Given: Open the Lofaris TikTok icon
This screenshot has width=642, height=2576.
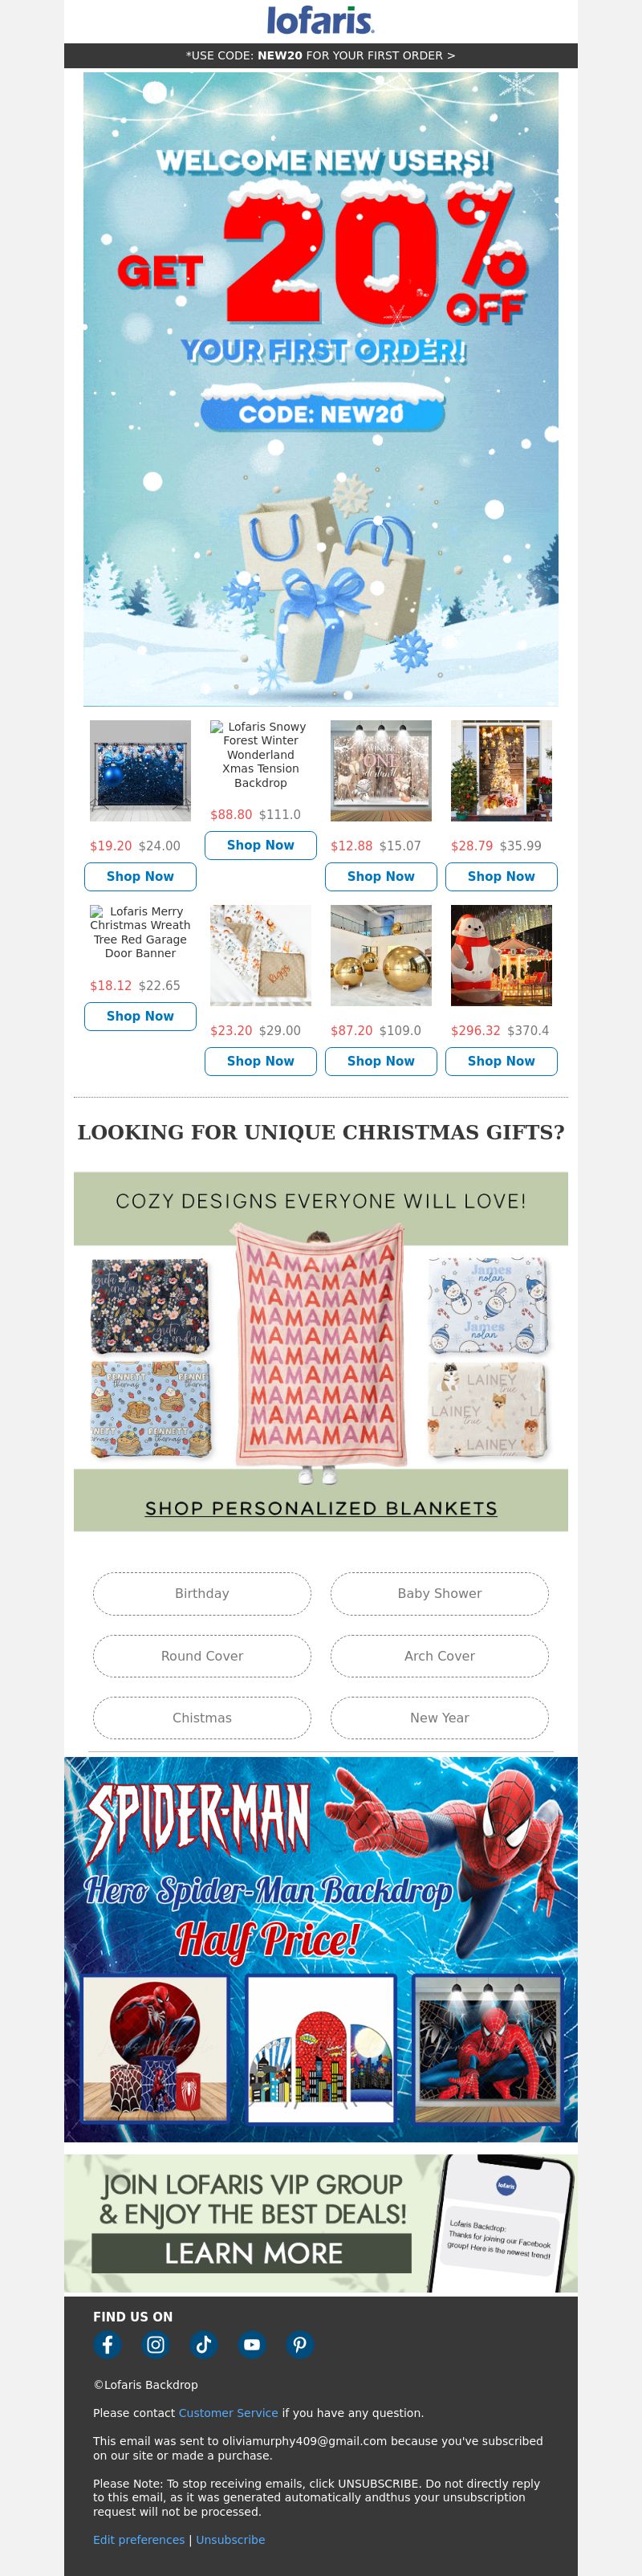Looking at the screenshot, I should 204,2344.
